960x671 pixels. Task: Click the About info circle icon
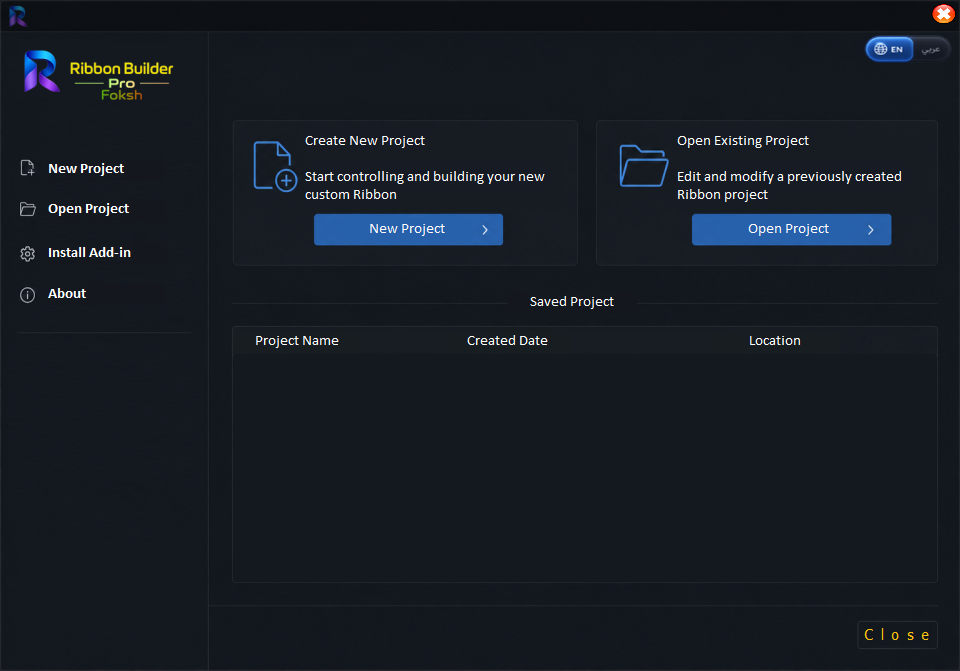click(28, 295)
